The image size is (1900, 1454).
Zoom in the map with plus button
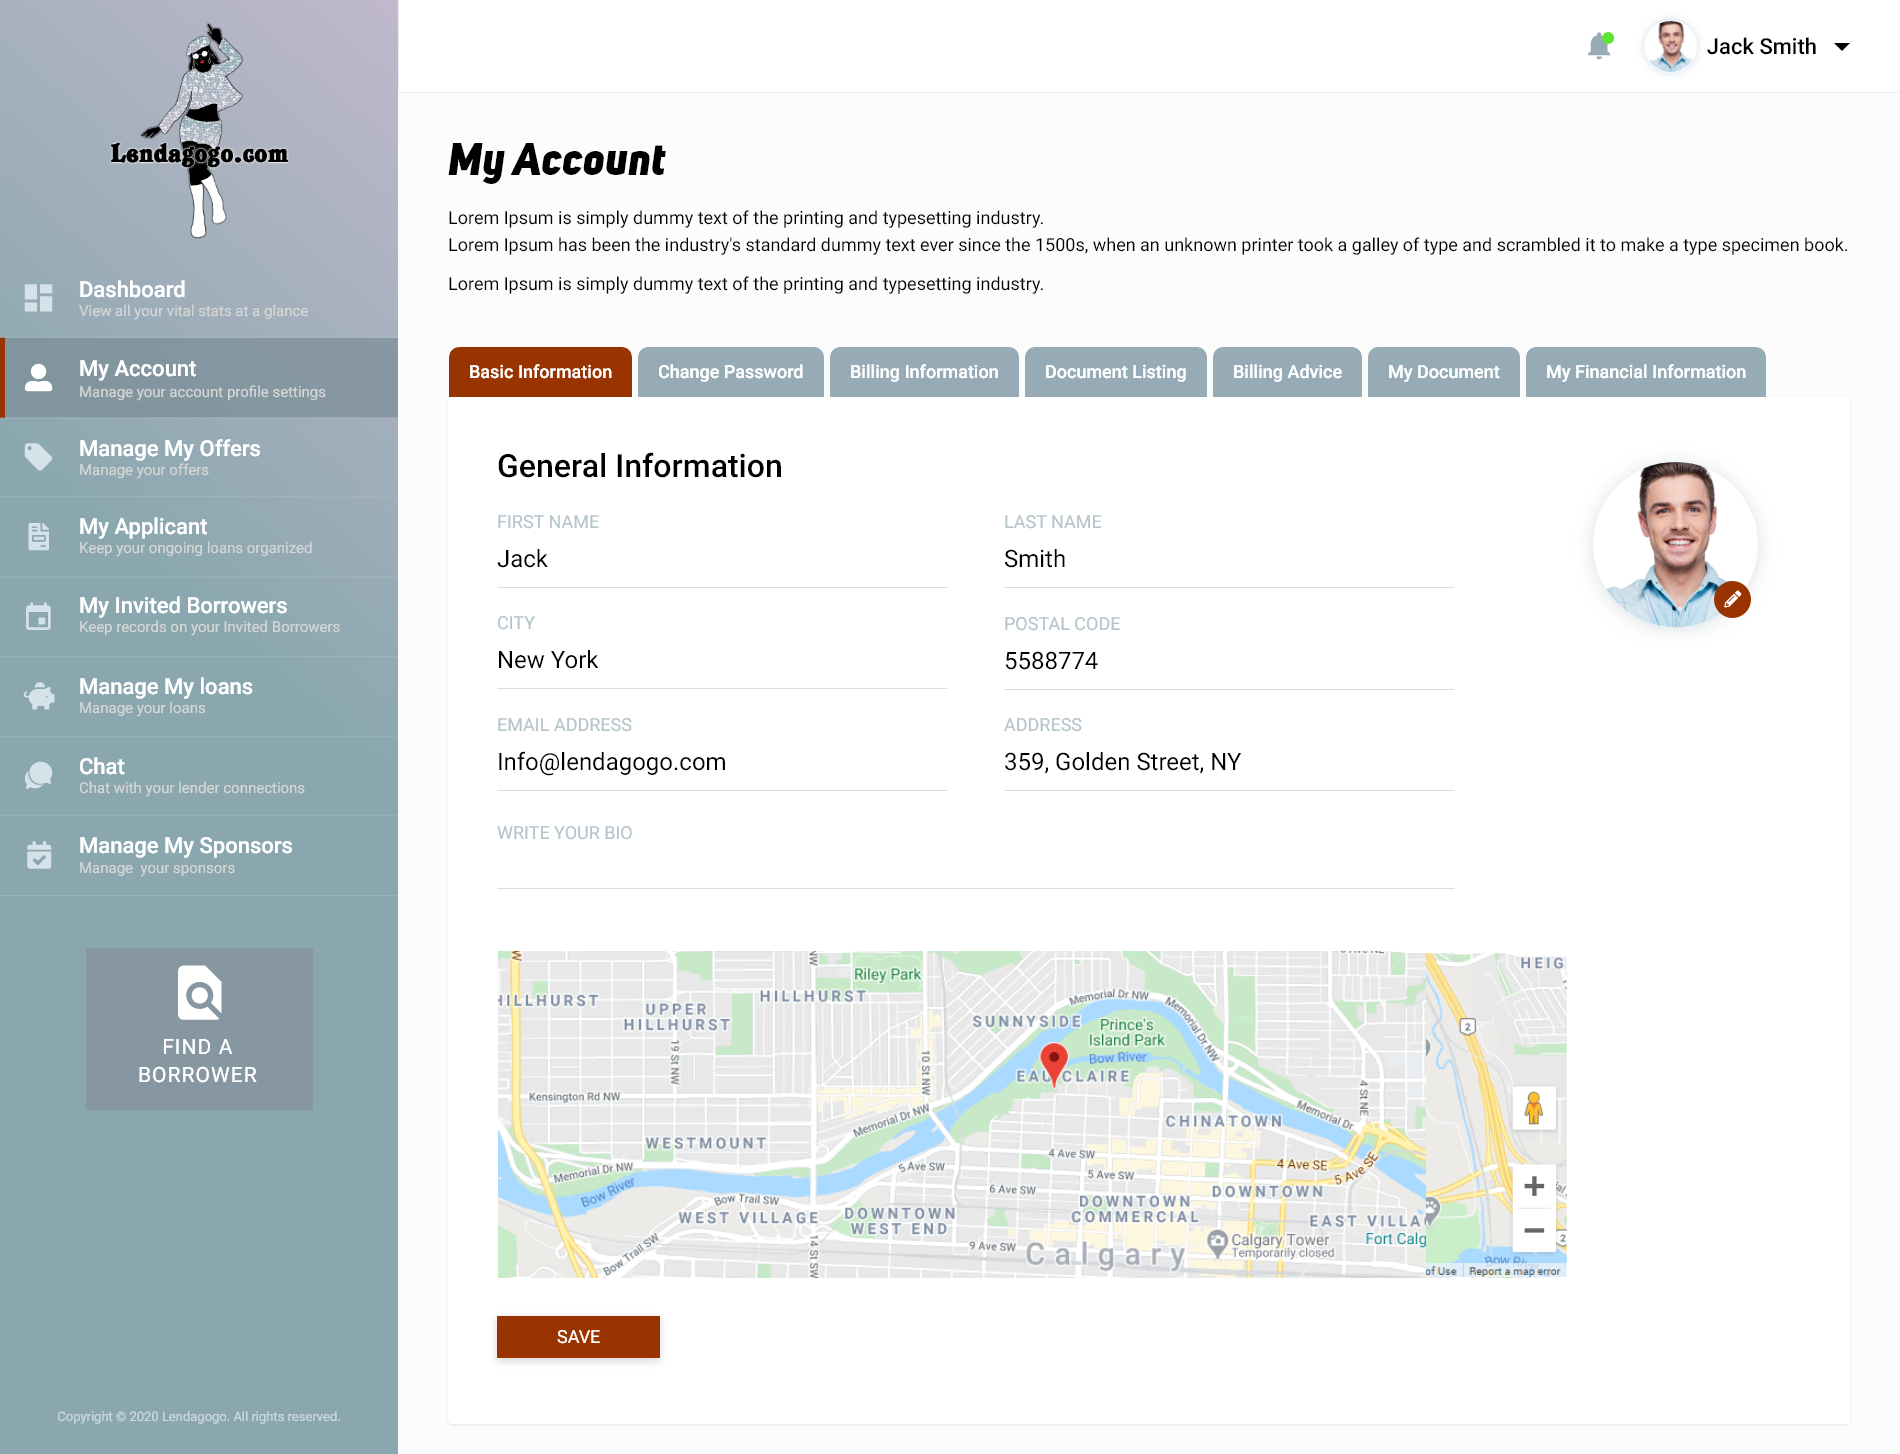pos(1533,1187)
